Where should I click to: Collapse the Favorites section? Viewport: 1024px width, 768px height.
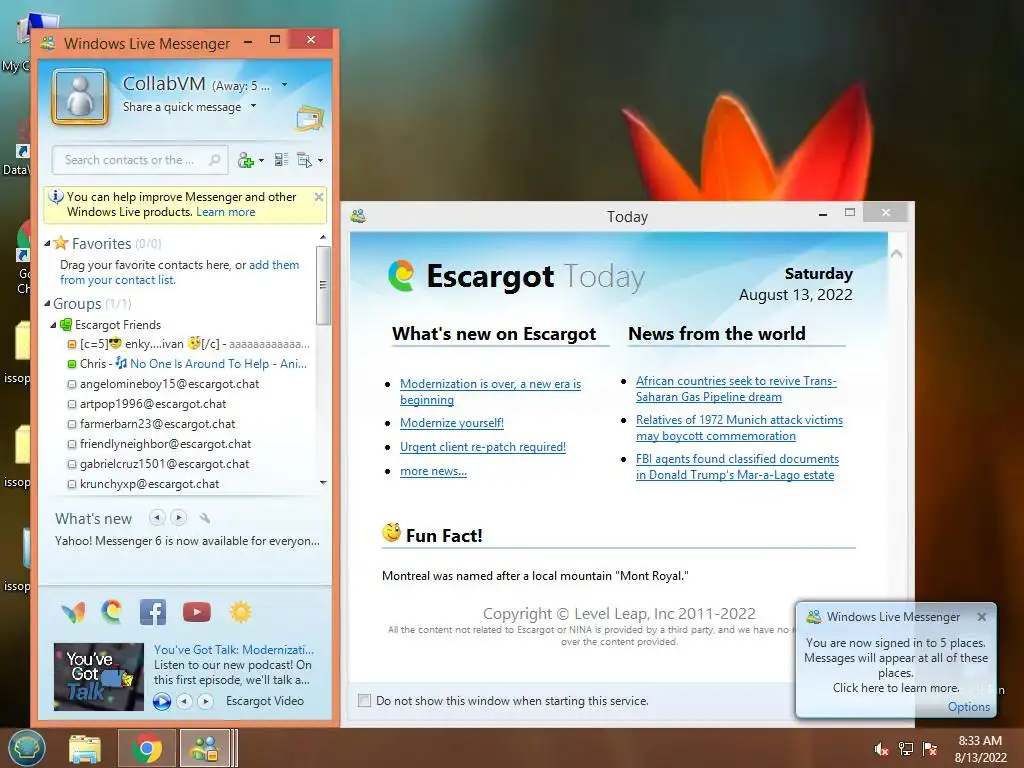(x=47, y=244)
